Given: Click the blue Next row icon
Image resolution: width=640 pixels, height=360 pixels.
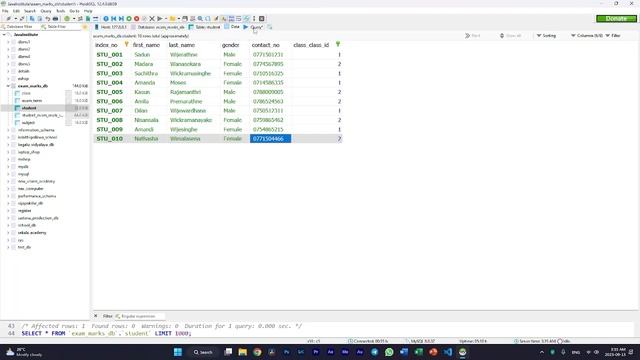Looking at the screenshot, I should click(x=121, y=19).
